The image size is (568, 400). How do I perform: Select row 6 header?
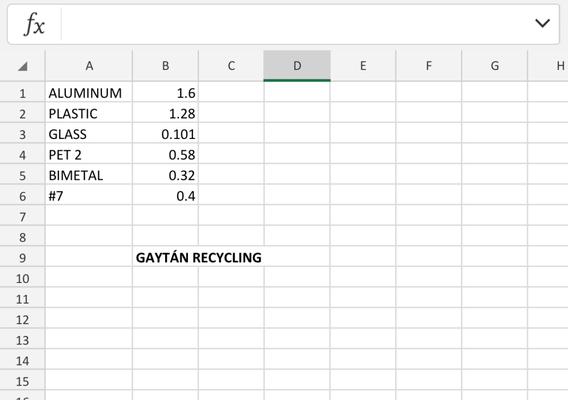(x=22, y=196)
